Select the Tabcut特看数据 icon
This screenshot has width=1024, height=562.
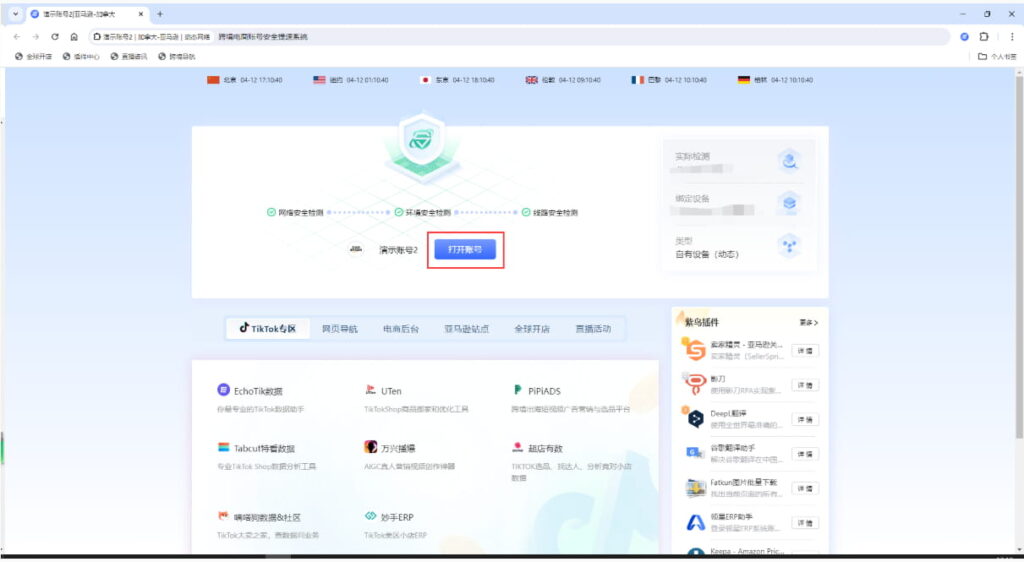(224, 448)
